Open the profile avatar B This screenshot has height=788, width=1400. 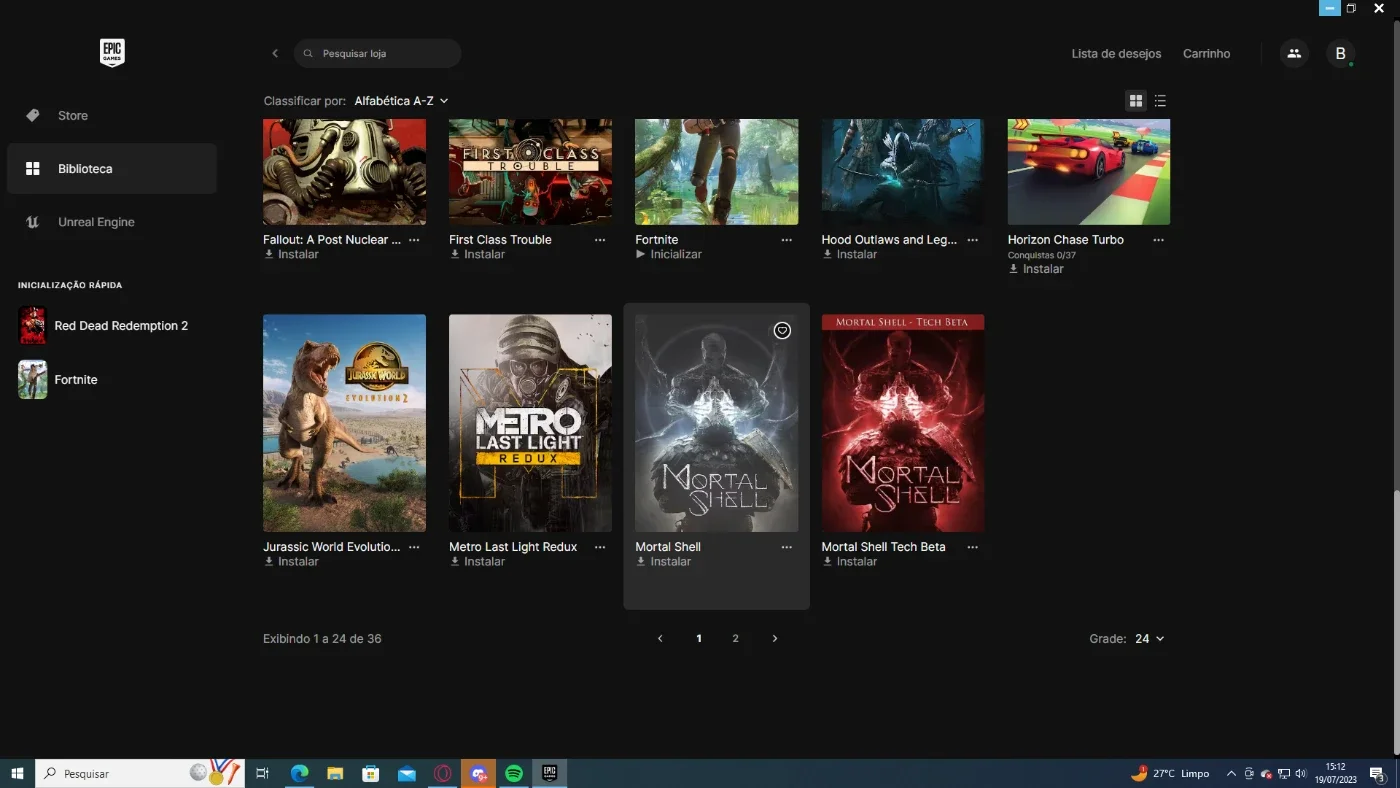tap(1341, 54)
